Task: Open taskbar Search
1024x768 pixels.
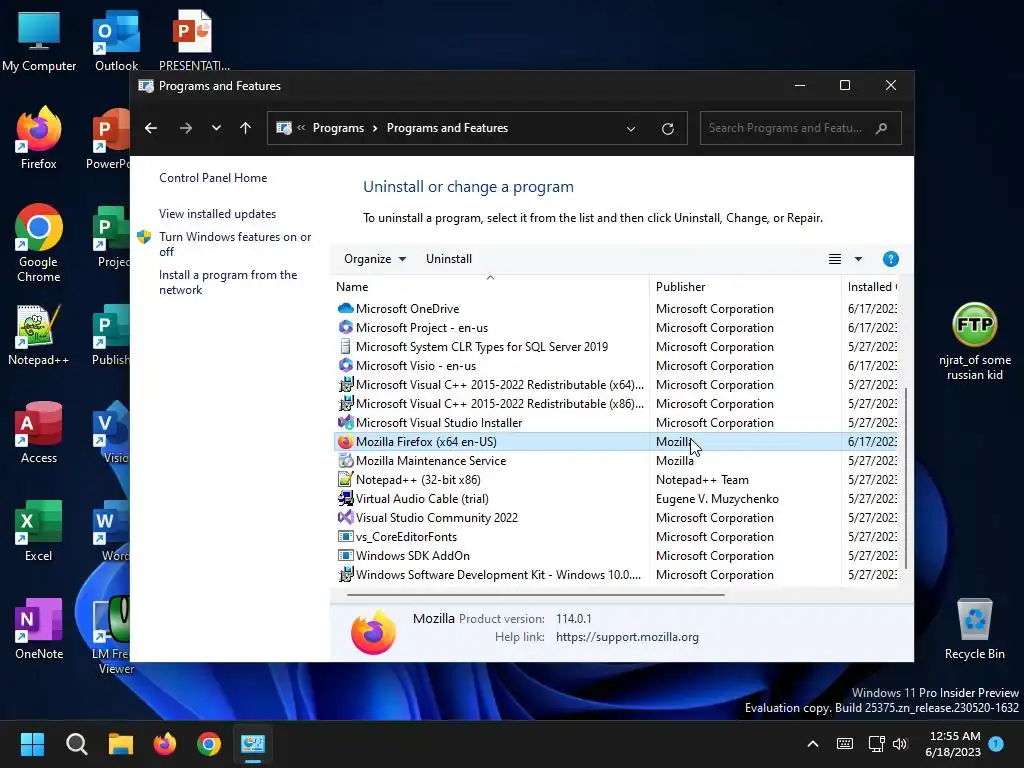Action: 76,744
